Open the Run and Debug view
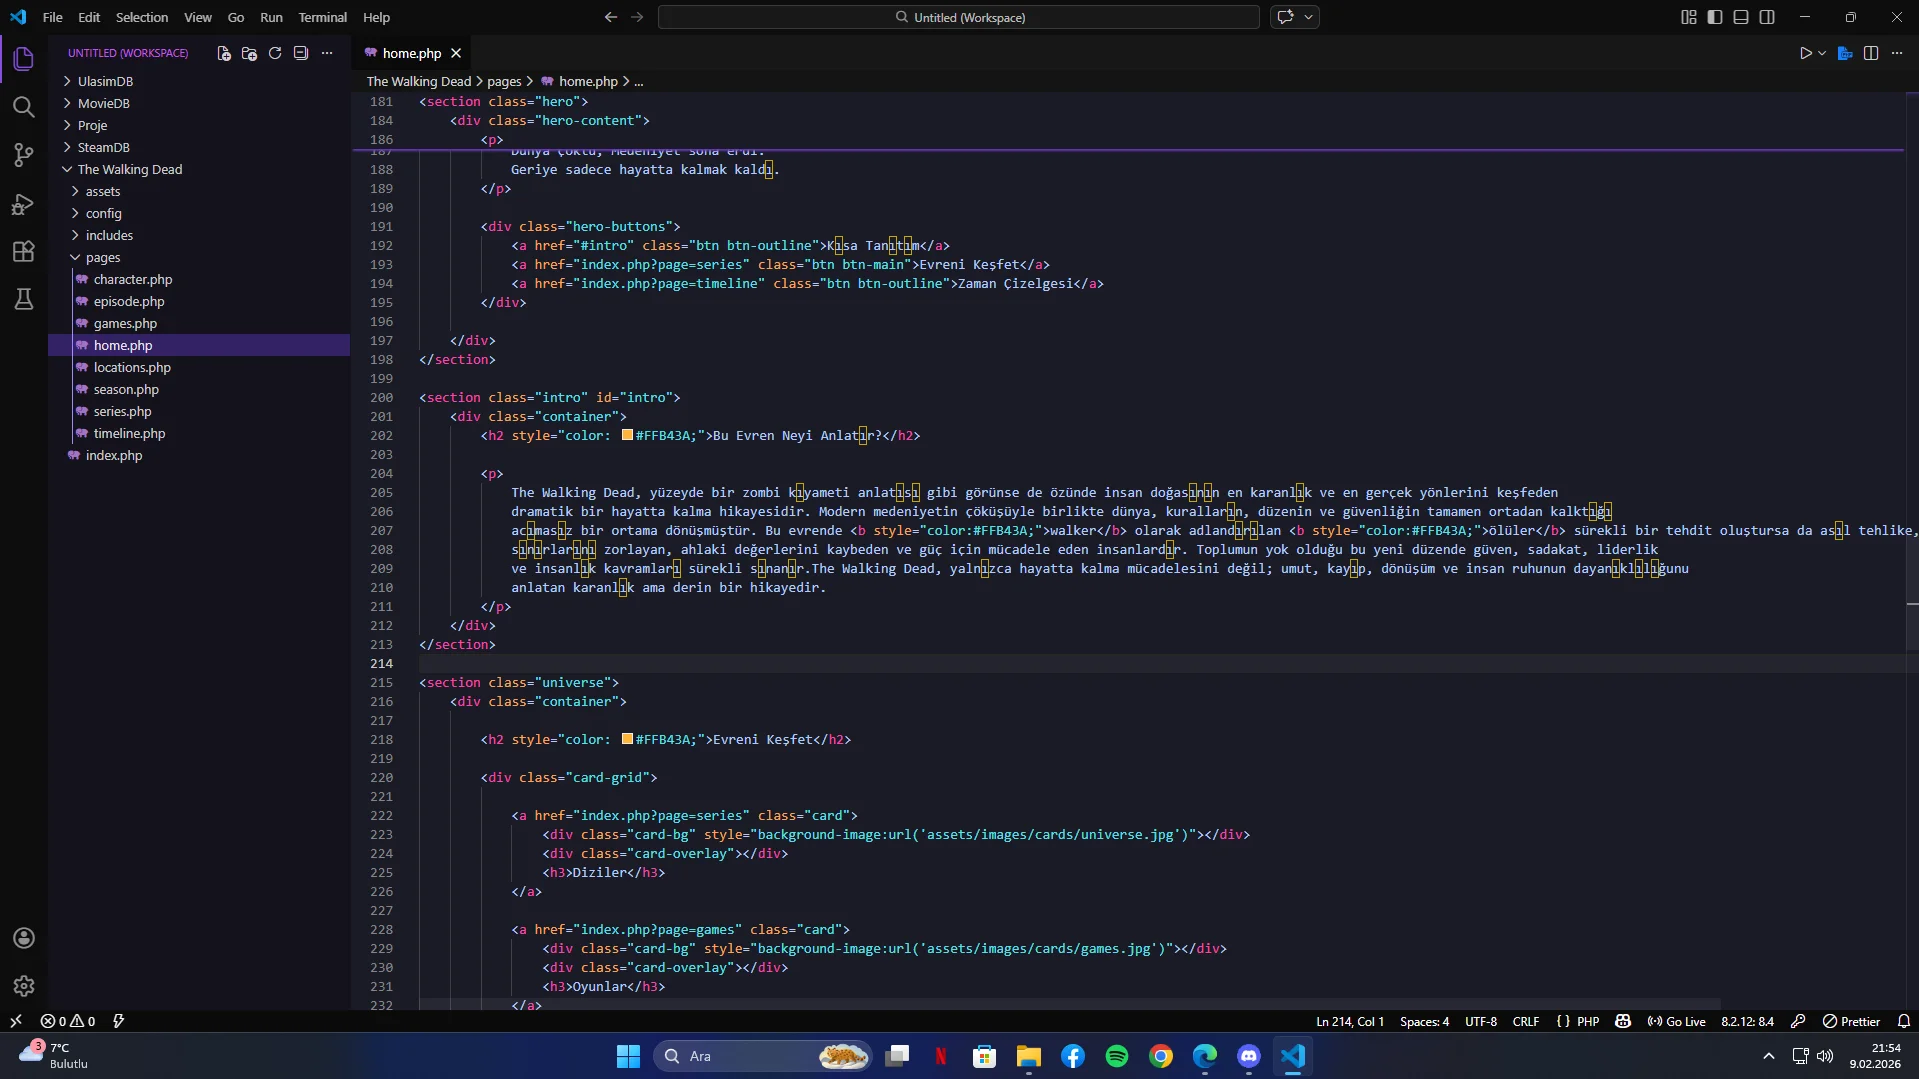This screenshot has width=1919, height=1079. point(24,204)
